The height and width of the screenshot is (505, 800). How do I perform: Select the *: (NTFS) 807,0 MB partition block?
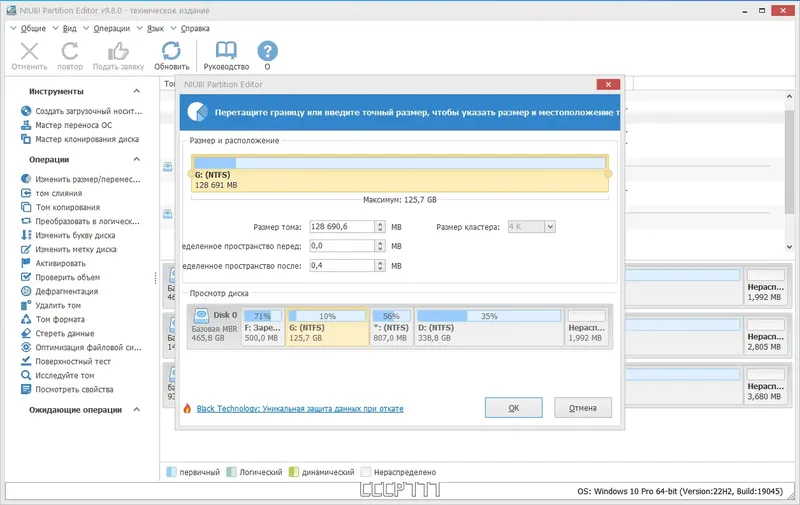391,326
